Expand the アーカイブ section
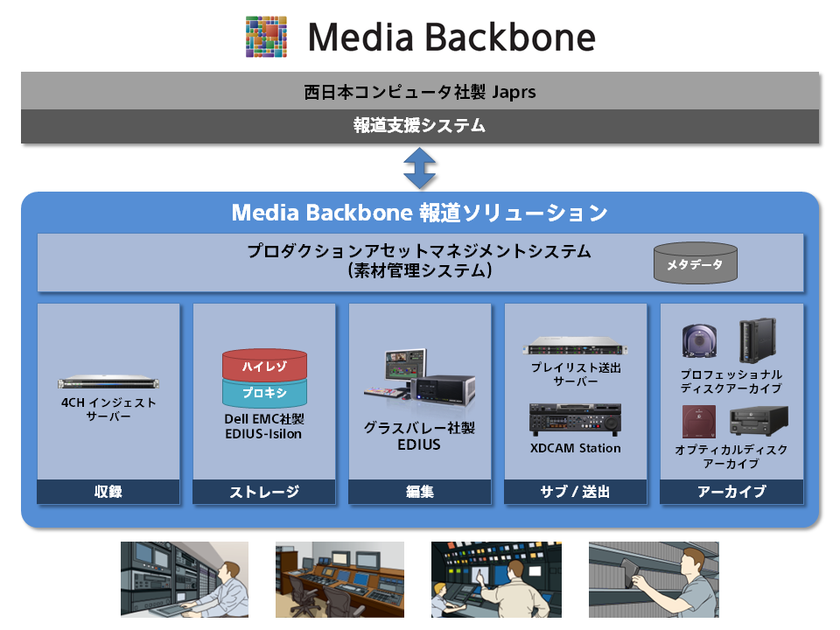This screenshot has width=840, height=630. point(730,492)
